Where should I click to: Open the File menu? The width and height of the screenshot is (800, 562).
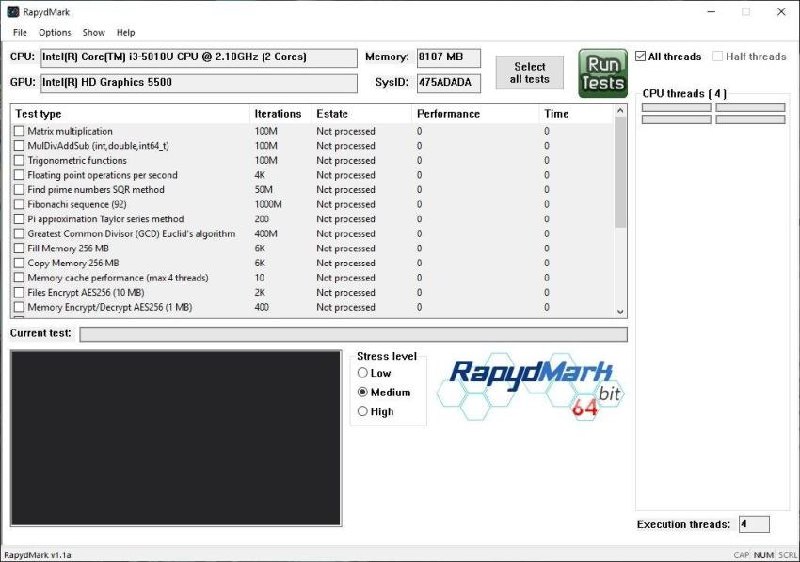19,33
